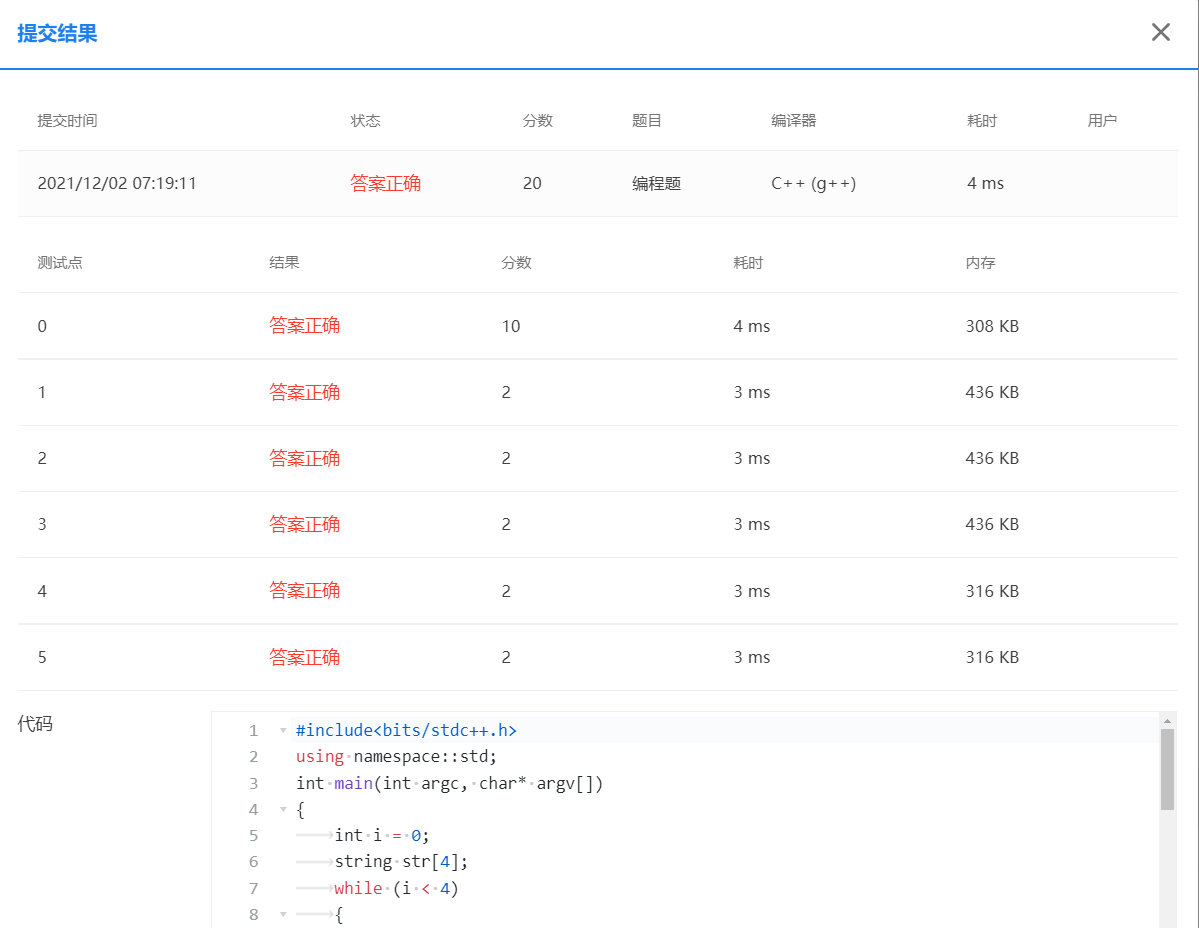Open the 答案正确 result for test point 0
The width and height of the screenshot is (1199, 928).
coord(305,325)
